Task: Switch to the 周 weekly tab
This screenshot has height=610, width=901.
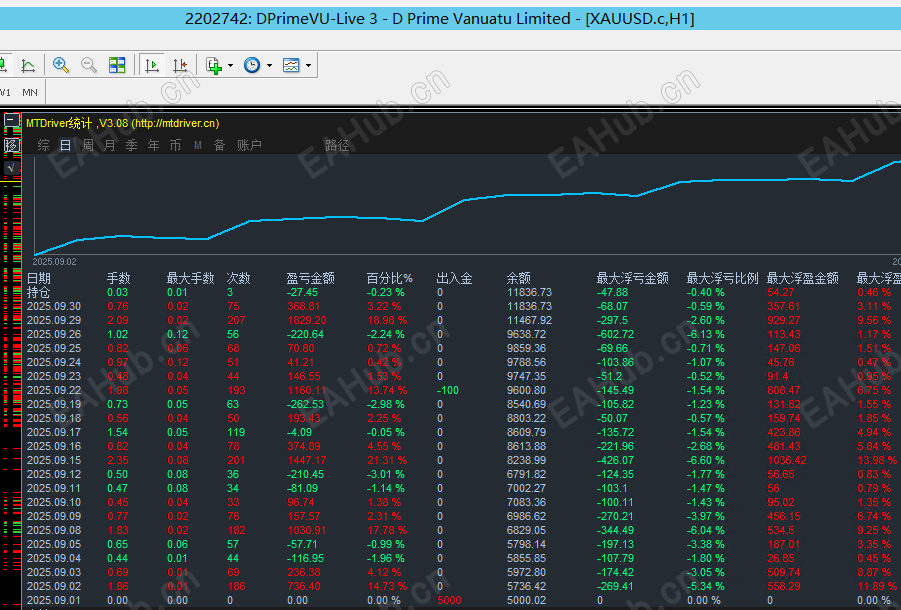Action: [87, 145]
